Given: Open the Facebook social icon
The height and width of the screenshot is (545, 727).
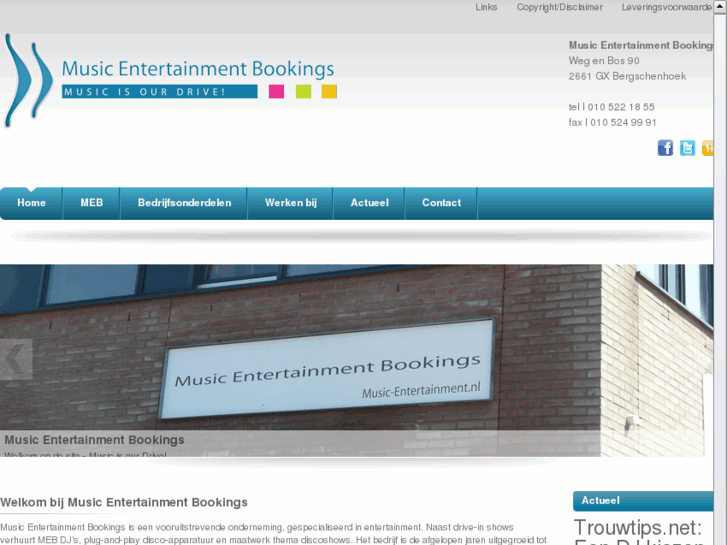Looking at the screenshot, I should pyautogui.click(x=665, y=148).
